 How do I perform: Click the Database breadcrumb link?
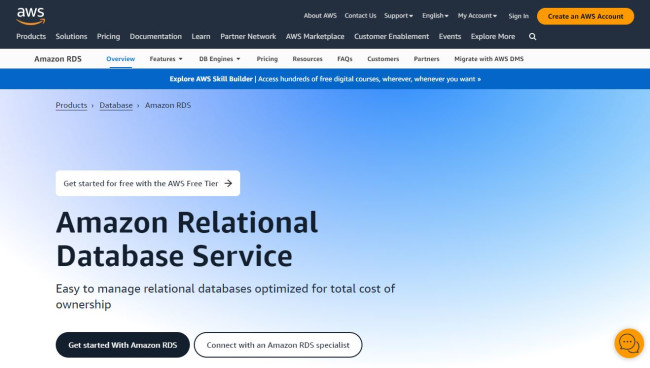tap(116, 105)
